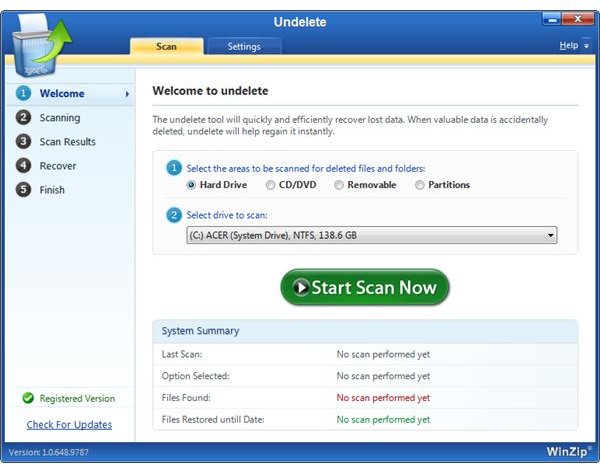Click the Start Scan Now button
This screenshot has width=600, height=466.
365,287
